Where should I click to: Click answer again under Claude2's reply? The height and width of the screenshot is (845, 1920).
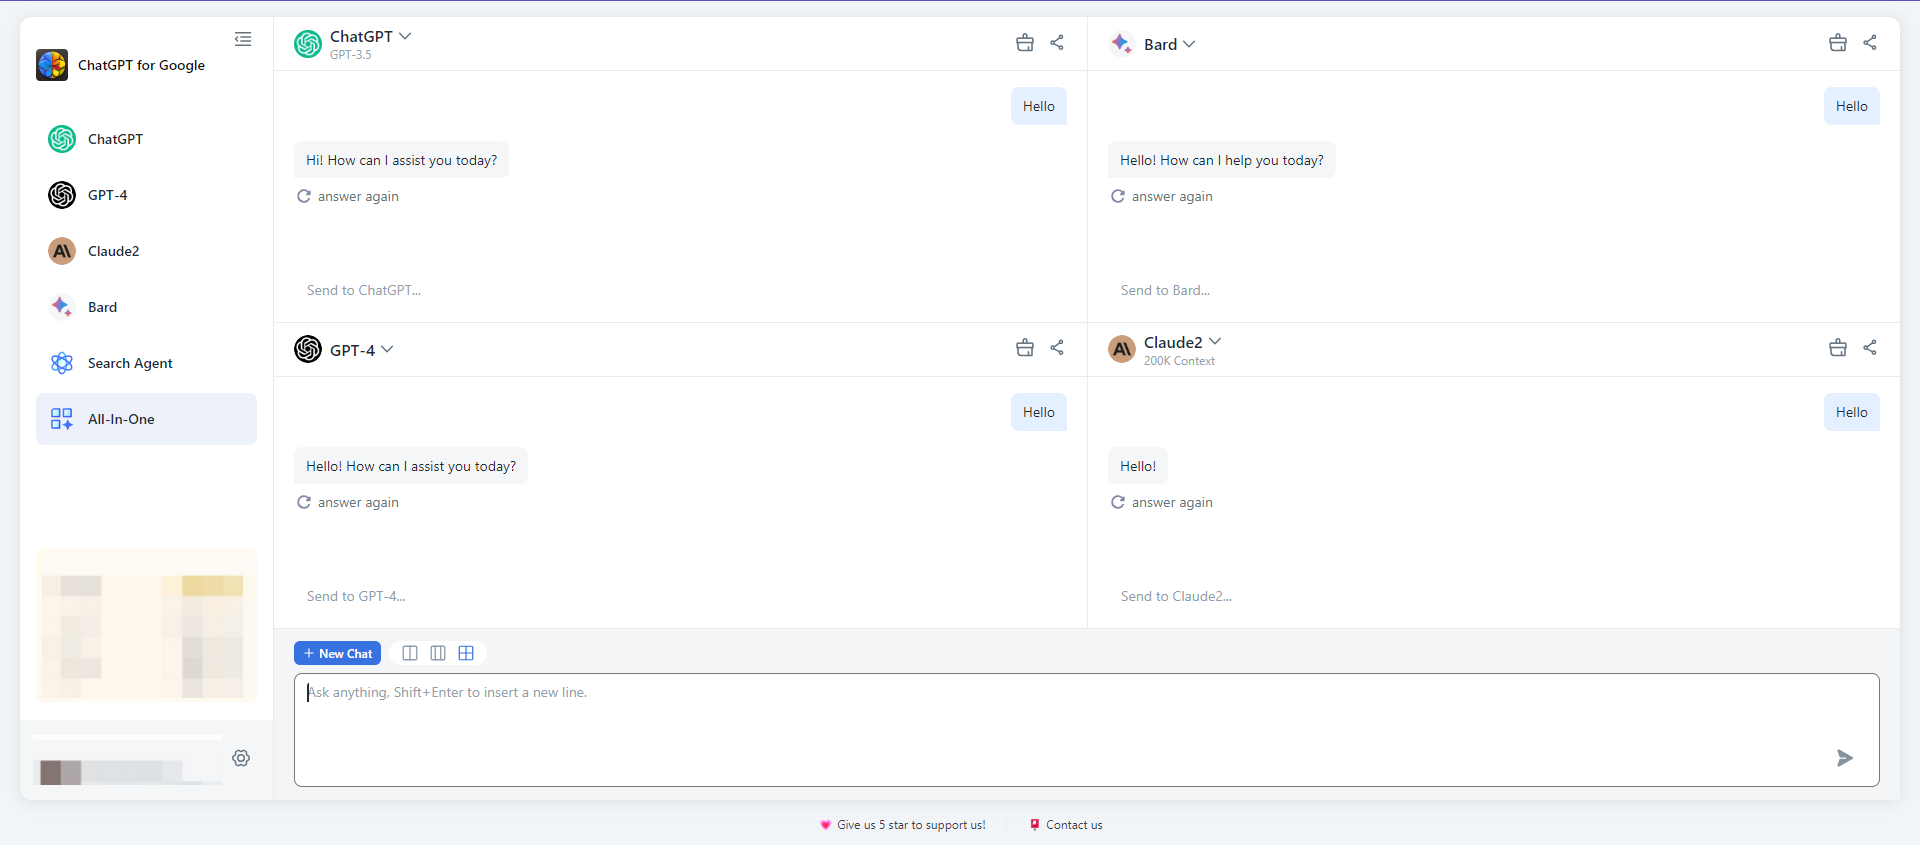1161,502
